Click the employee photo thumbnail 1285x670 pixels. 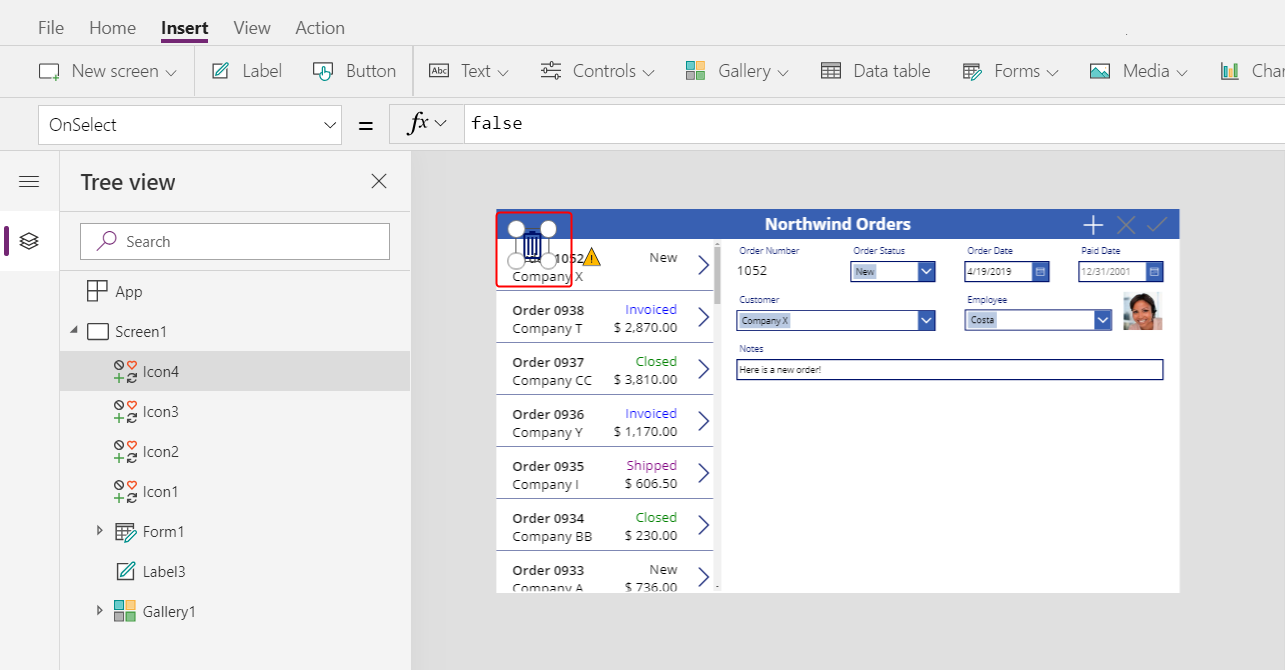(x=1143, y=311)
